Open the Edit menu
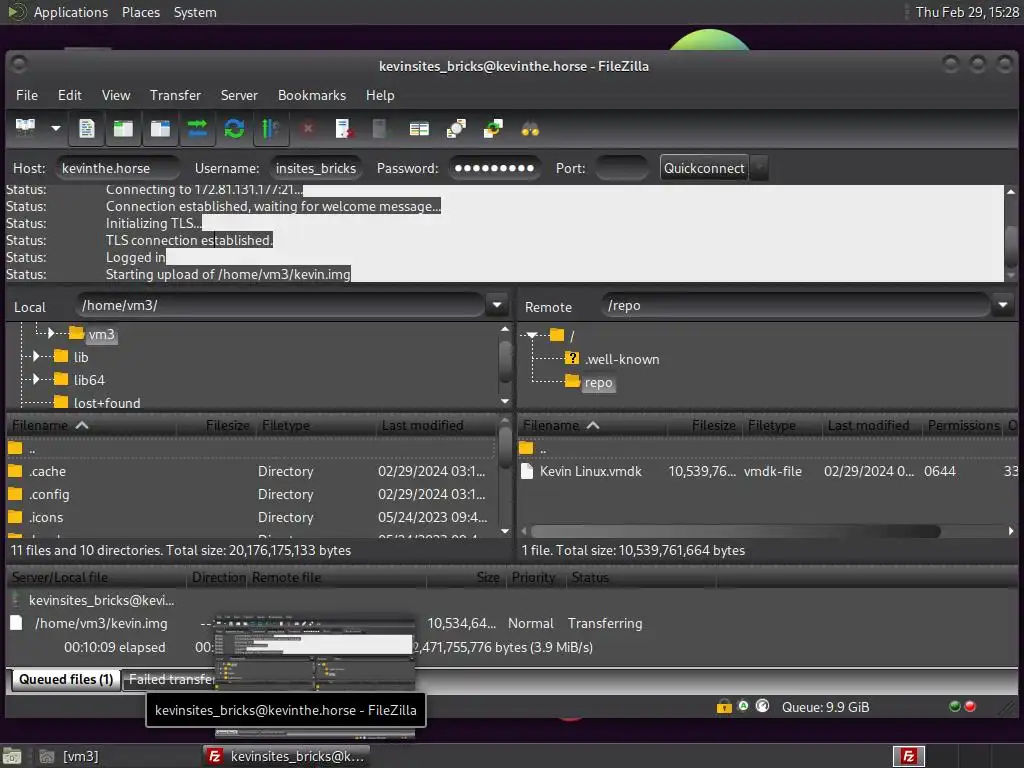The width and height of the screenshot is (1024, 768). coord(70,95)
